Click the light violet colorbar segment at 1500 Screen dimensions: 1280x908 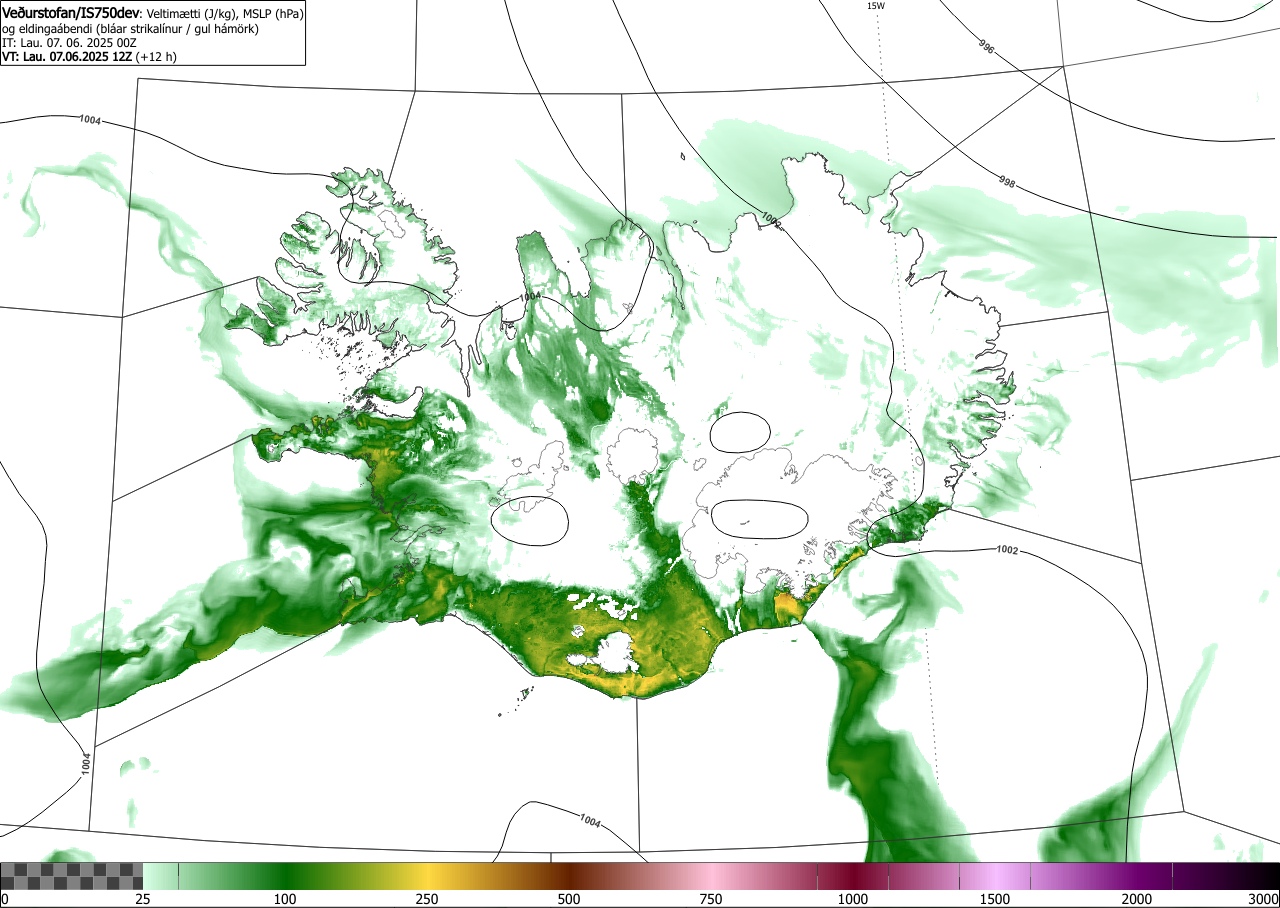[x=995, y=876]
